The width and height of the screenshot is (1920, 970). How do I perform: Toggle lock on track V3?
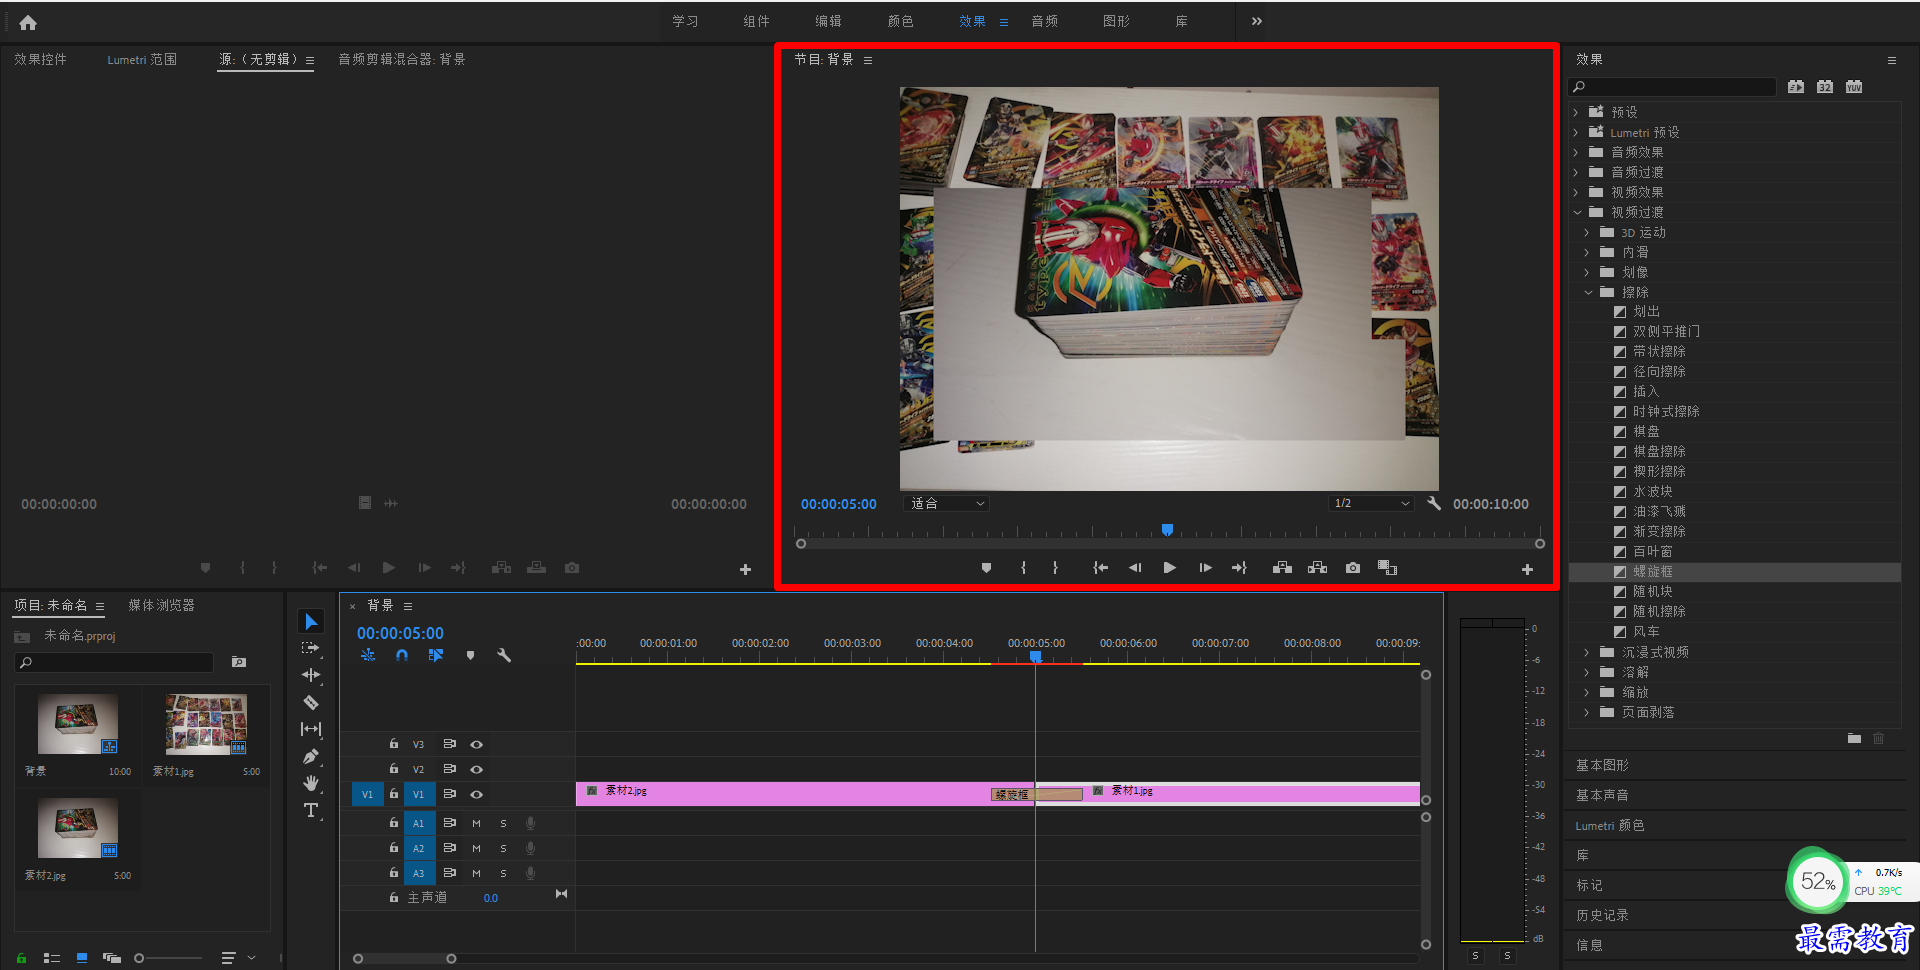click(x=394, y=744)
